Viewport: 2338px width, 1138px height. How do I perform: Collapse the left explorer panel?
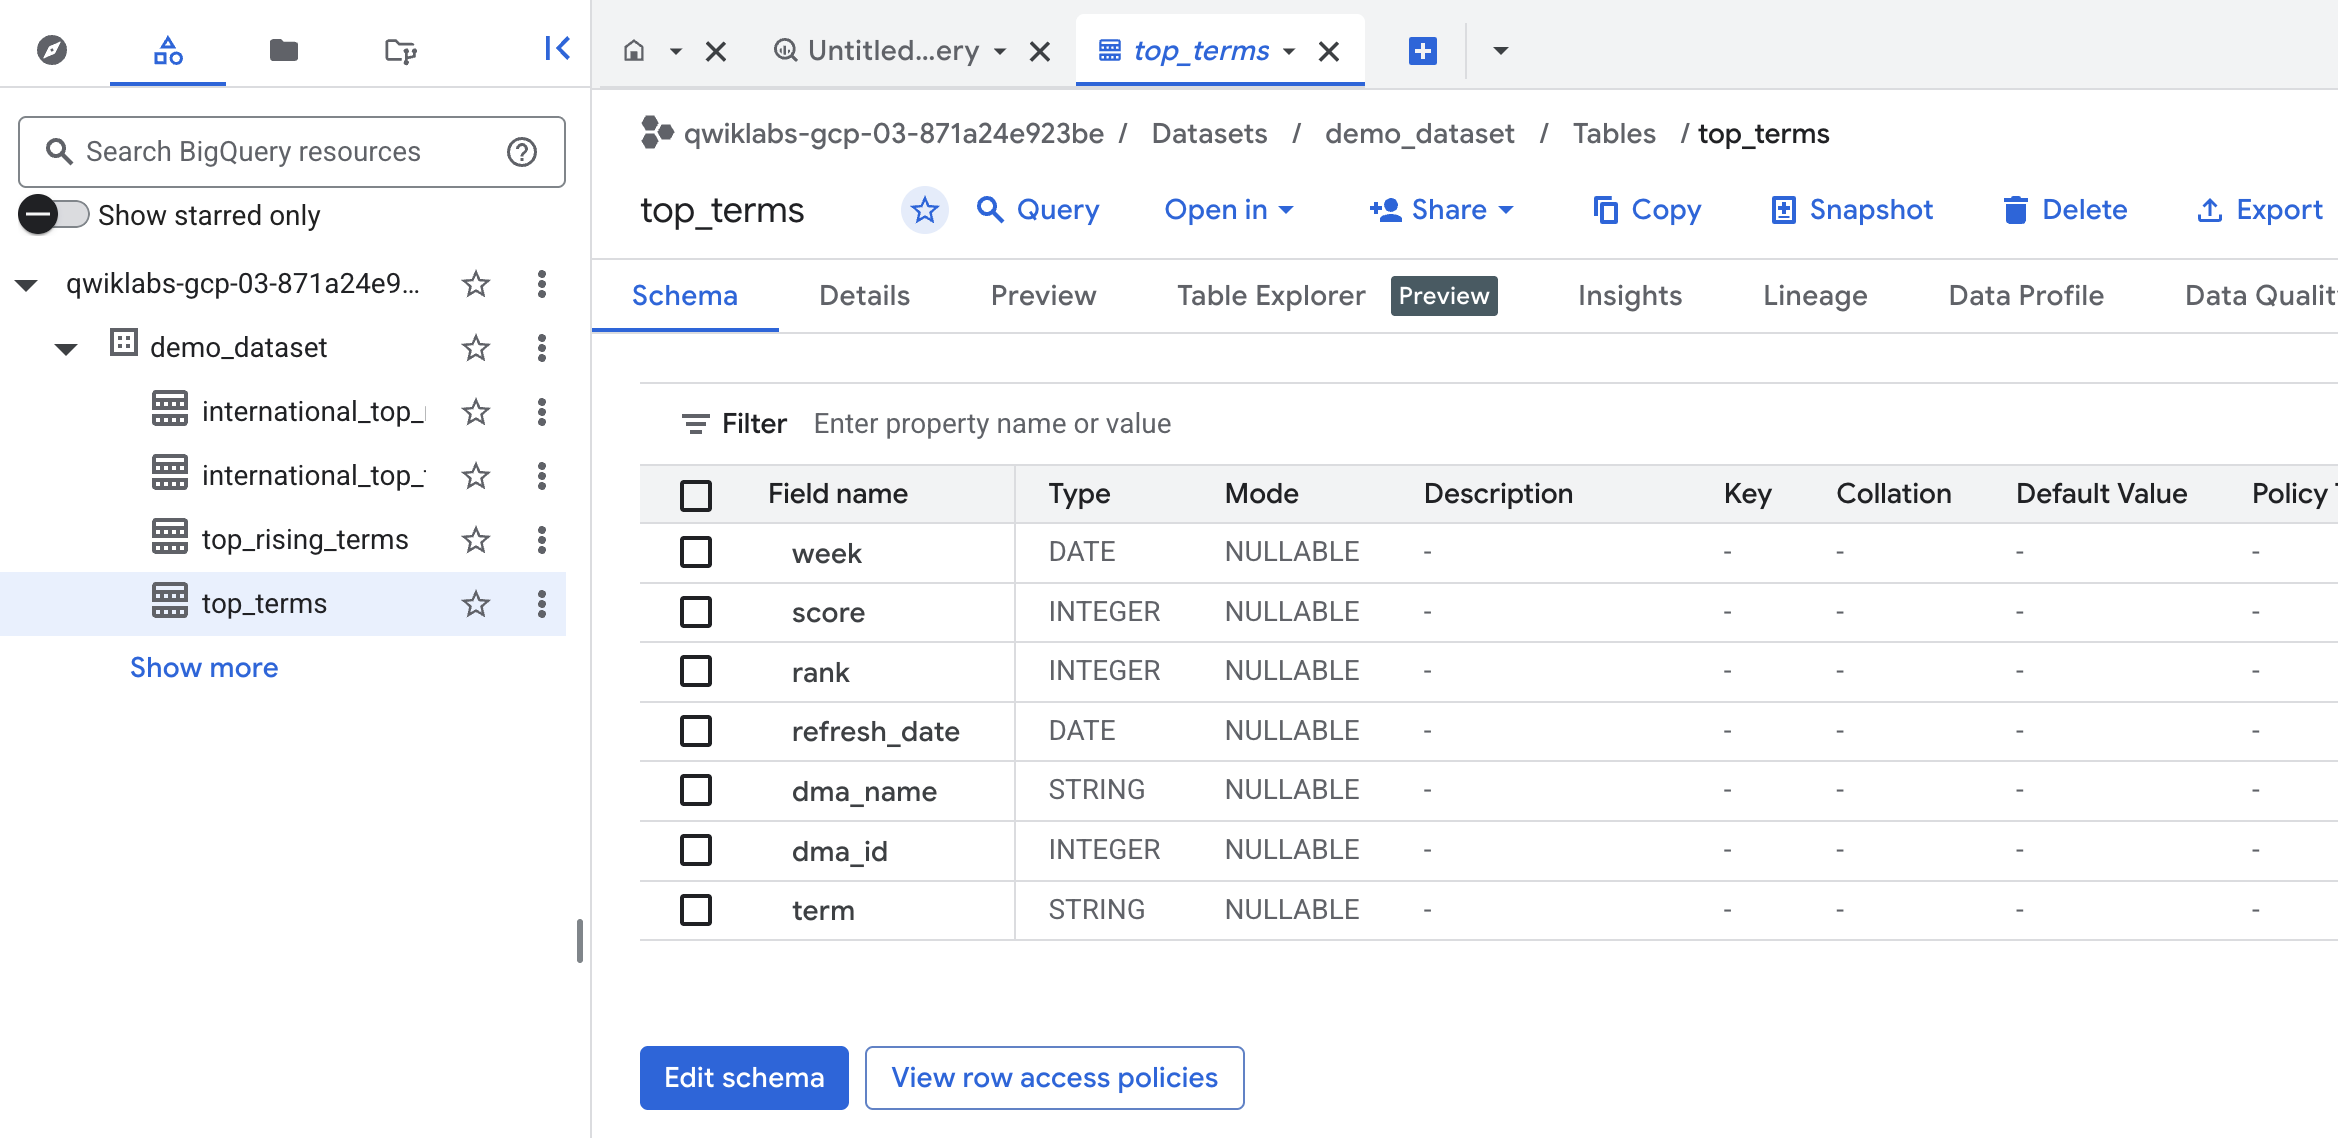point(557,48)
